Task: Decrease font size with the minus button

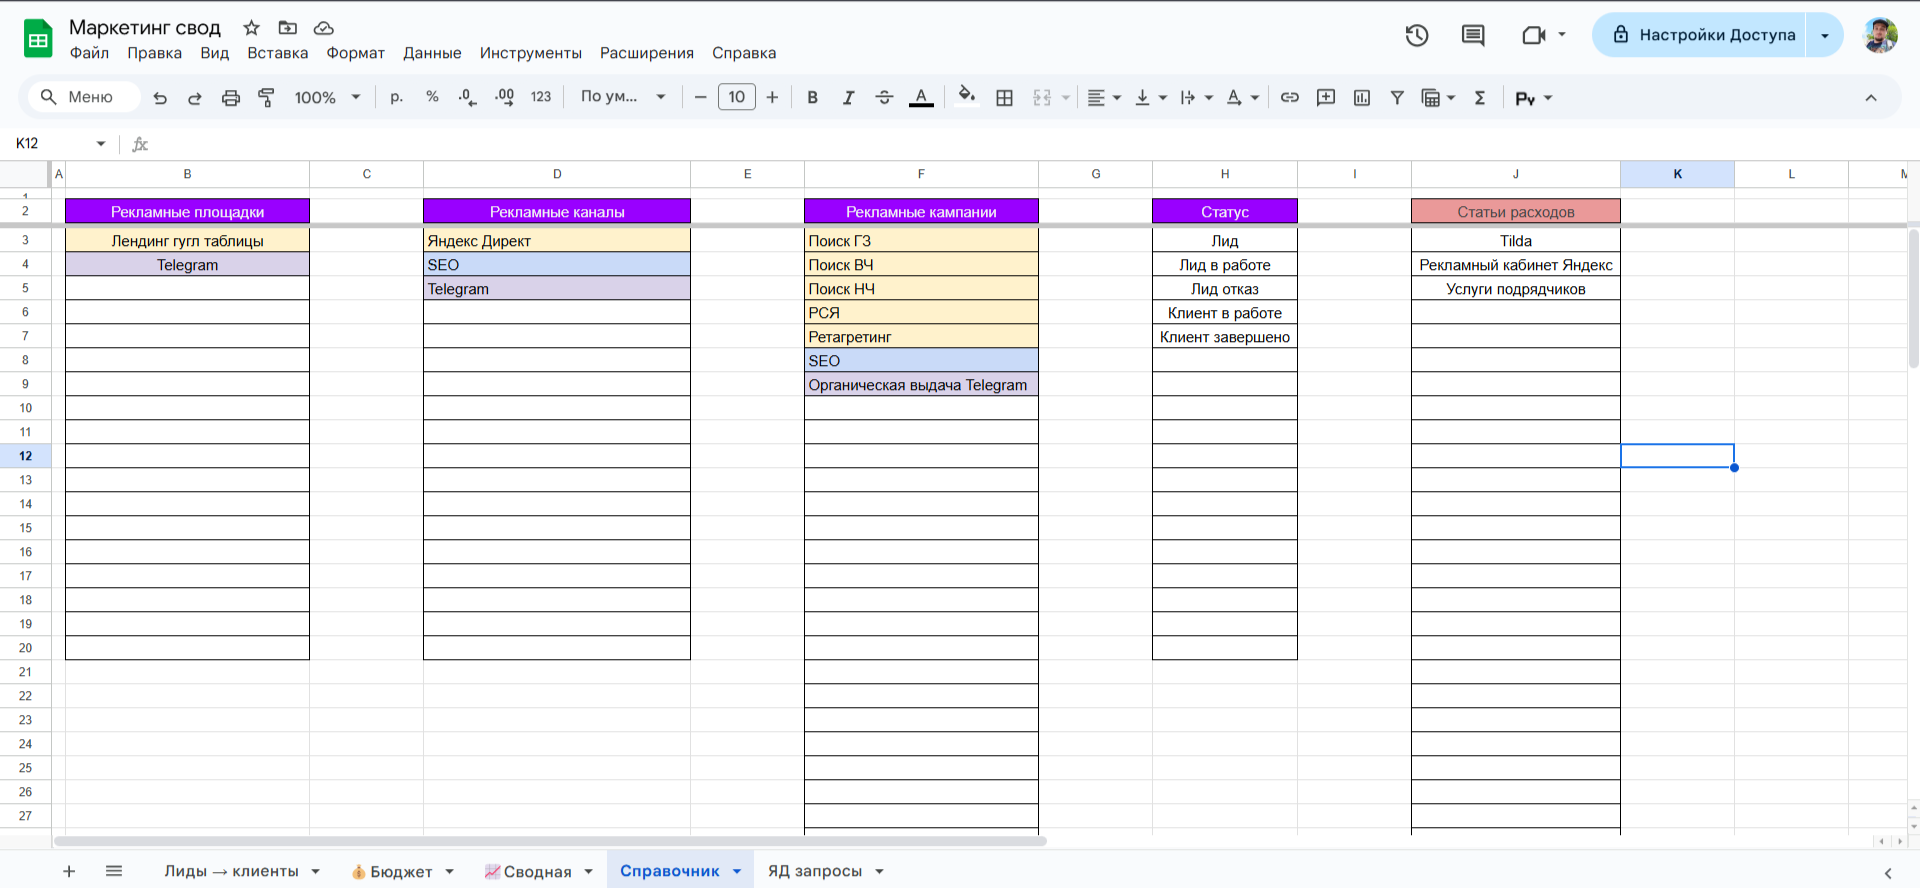Action: [x=700, y=98]
